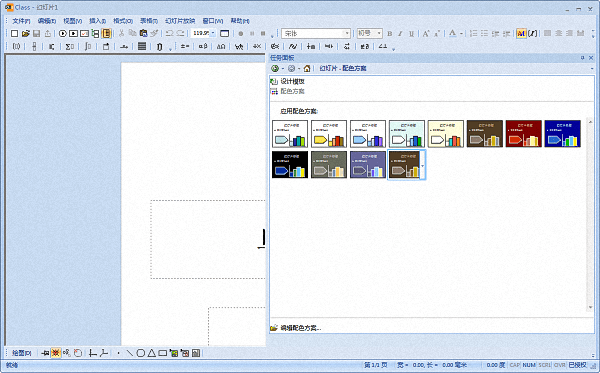Click the green Back arrow in task panel

click(275, 68)
